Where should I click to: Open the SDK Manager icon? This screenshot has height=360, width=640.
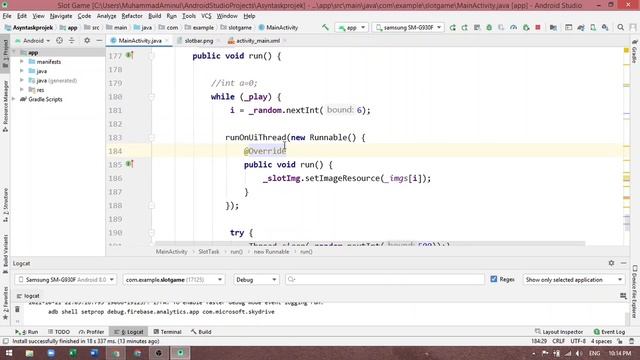pos(605,27)
